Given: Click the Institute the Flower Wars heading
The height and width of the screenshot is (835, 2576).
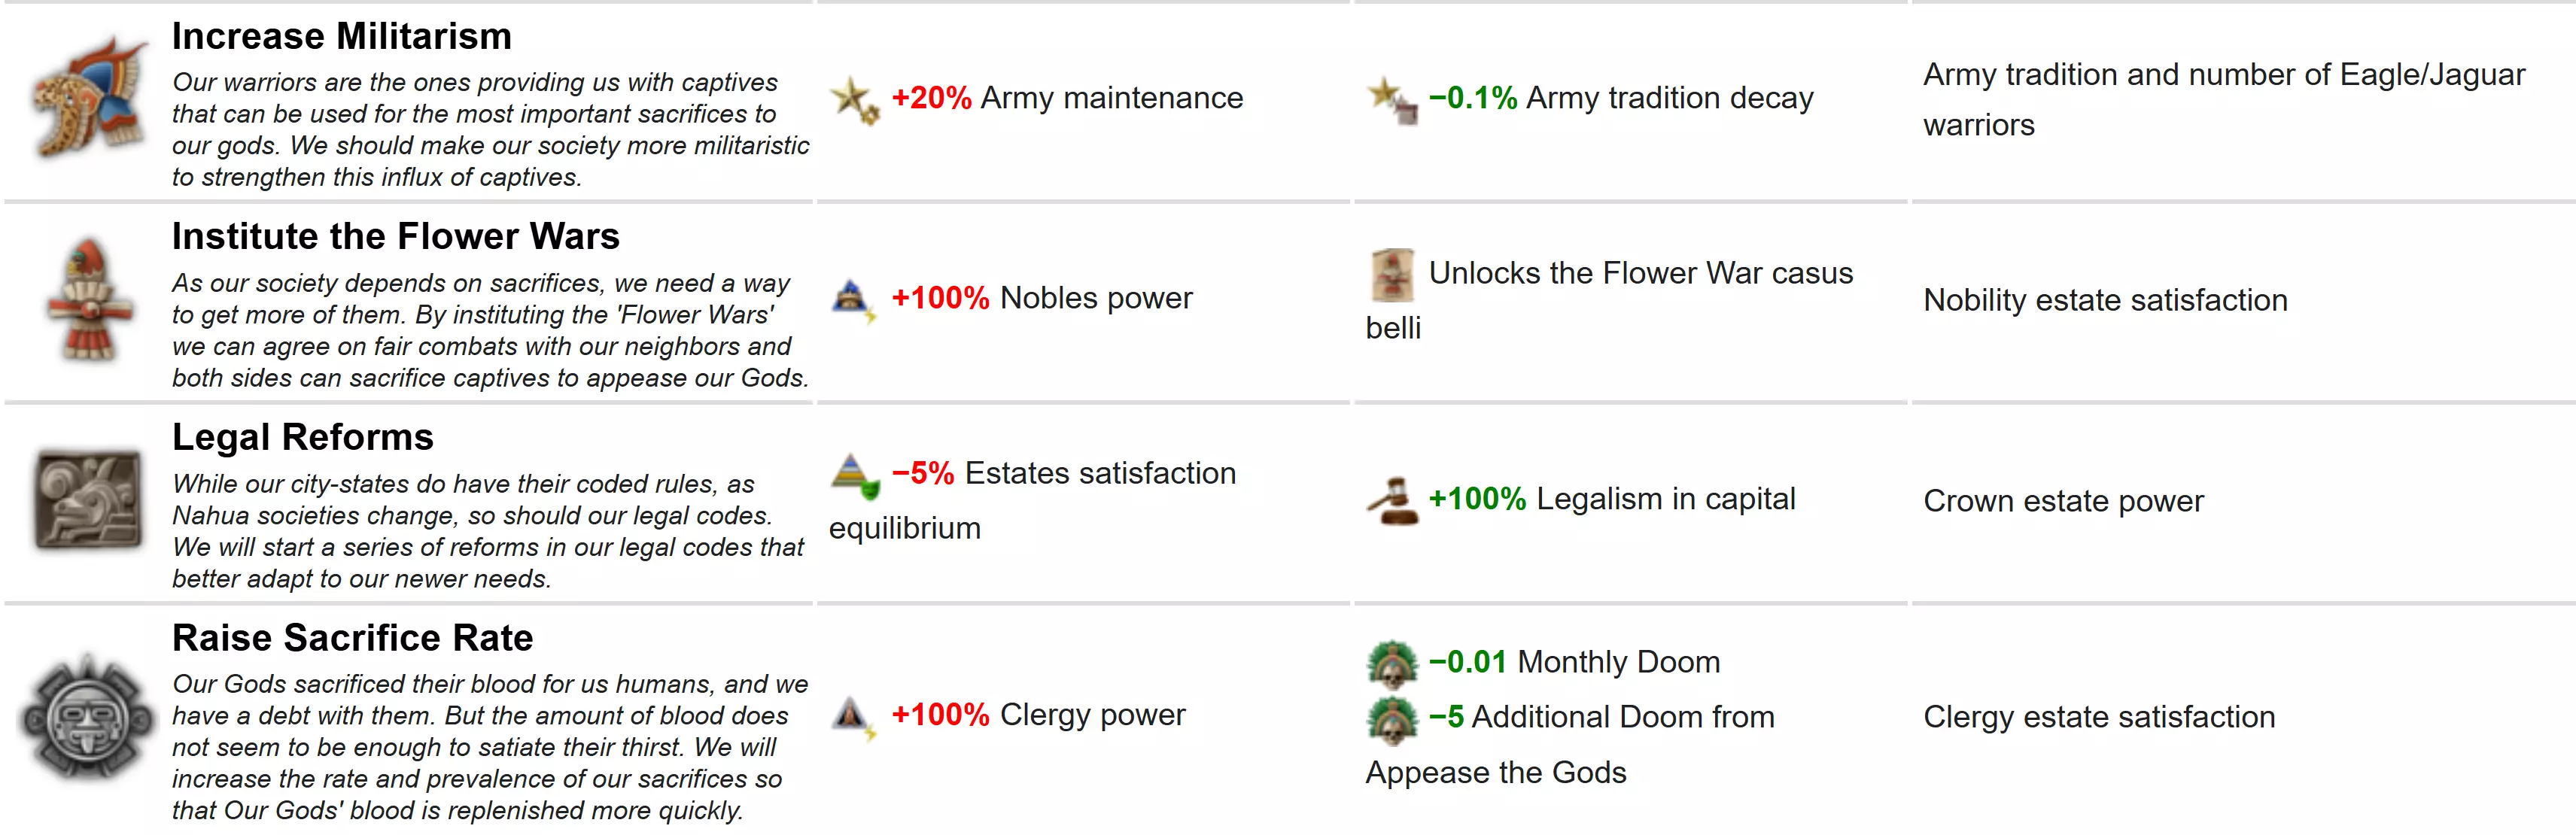Looking at the screenshot, I should point(396,237).
